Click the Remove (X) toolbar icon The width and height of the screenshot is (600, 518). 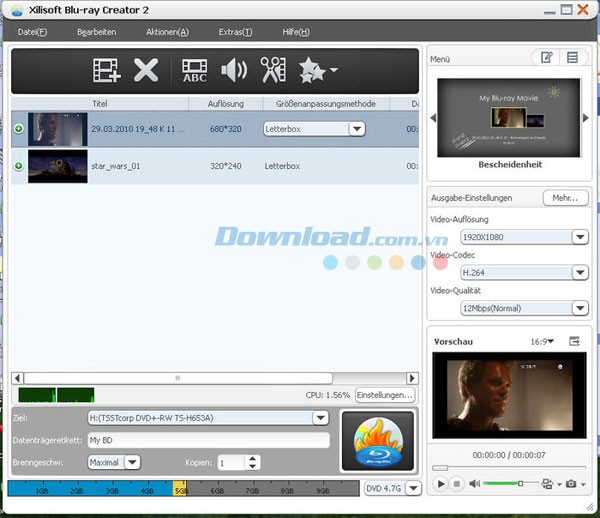point(146,70)
